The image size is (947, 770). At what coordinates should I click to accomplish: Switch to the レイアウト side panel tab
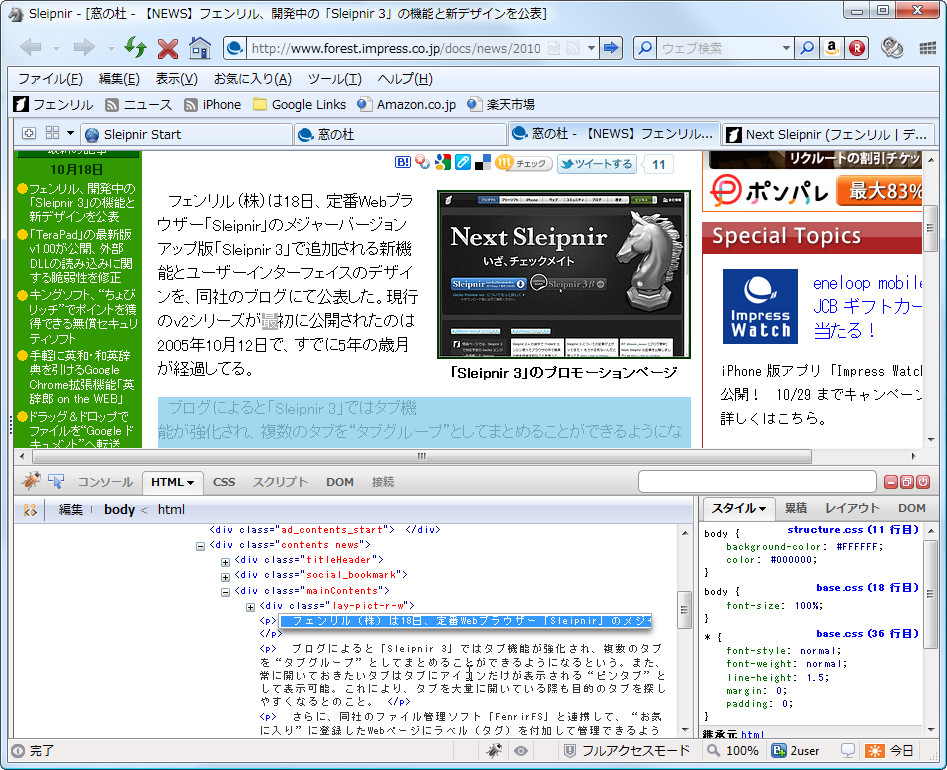coord(852,509)
